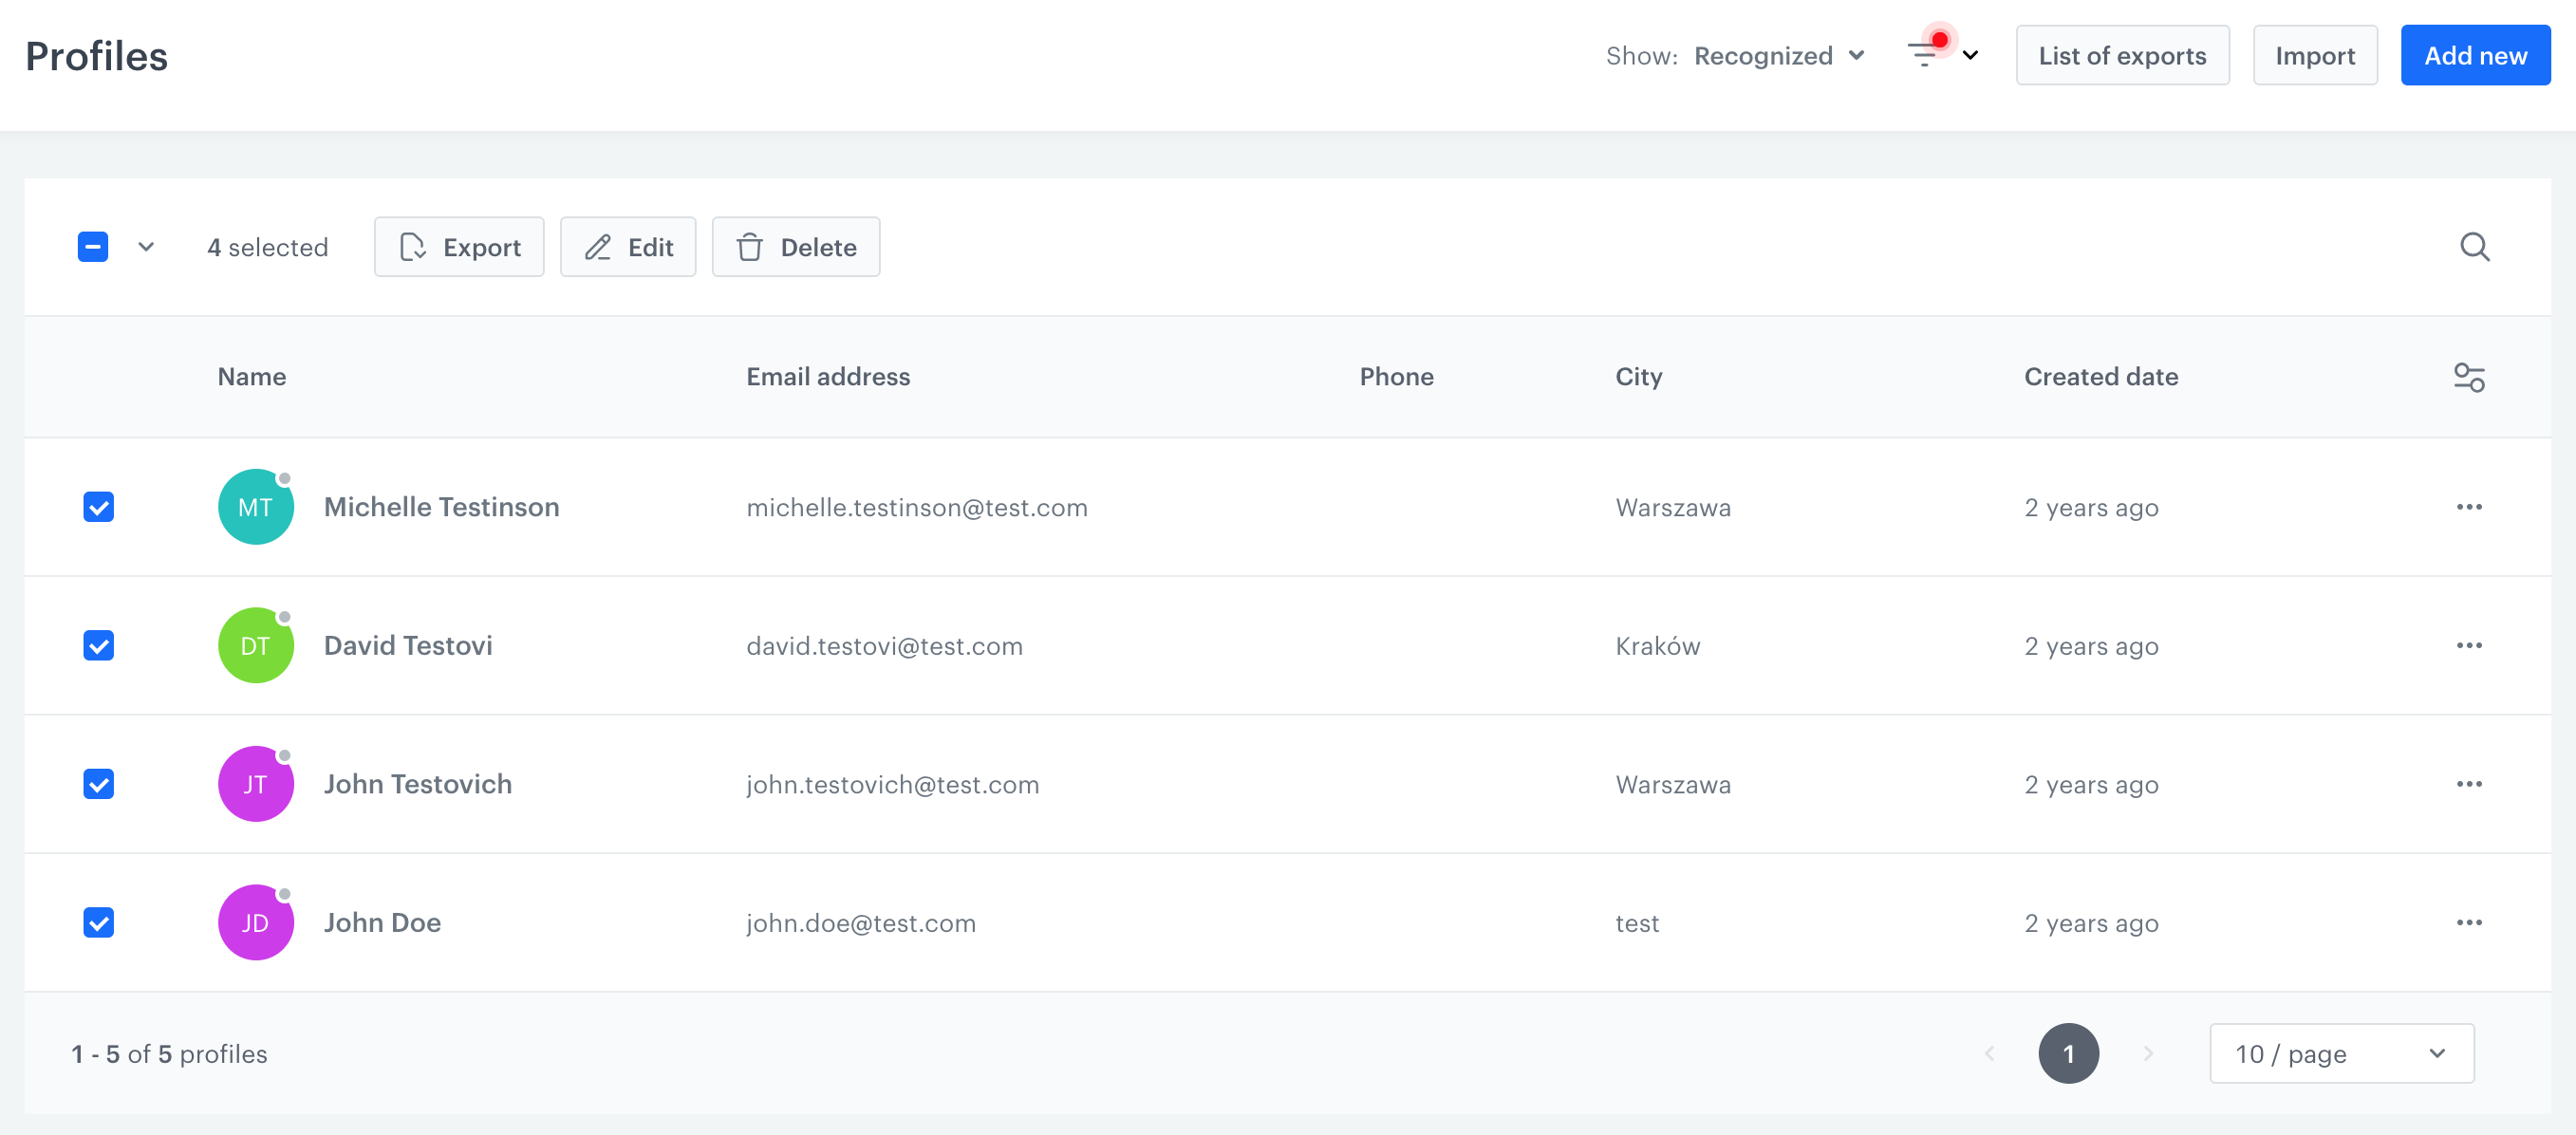
Task: Open List of exports menu item
Action: (2121, 56)
